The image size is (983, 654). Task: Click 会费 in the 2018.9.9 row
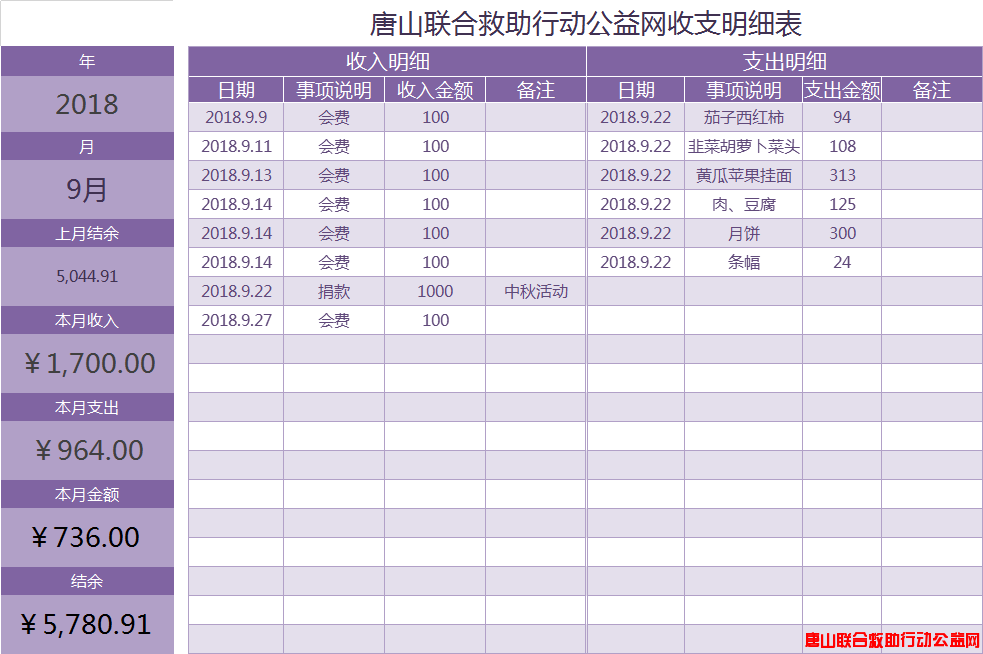point(334,117)
